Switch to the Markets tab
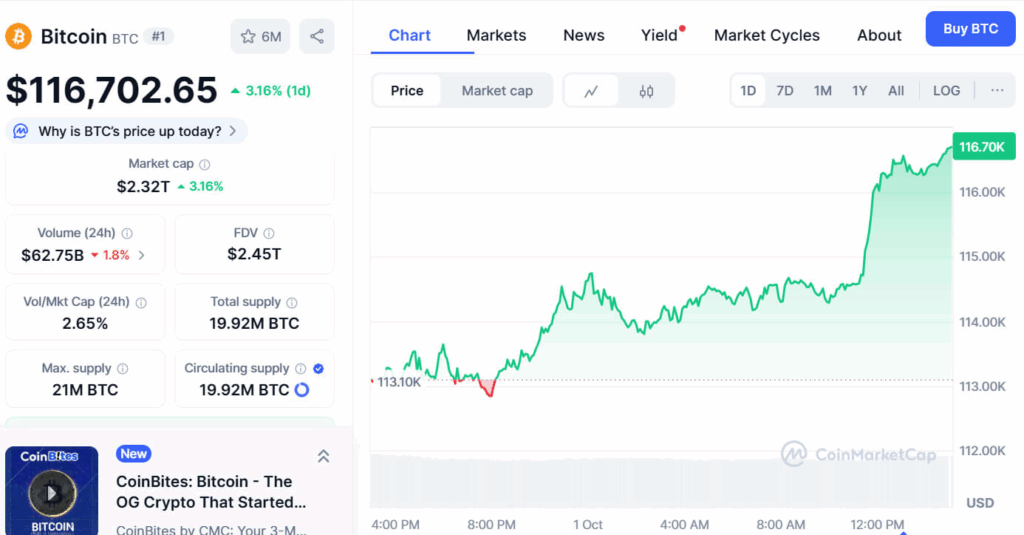The image size is (1024, 535). [496, 35]
